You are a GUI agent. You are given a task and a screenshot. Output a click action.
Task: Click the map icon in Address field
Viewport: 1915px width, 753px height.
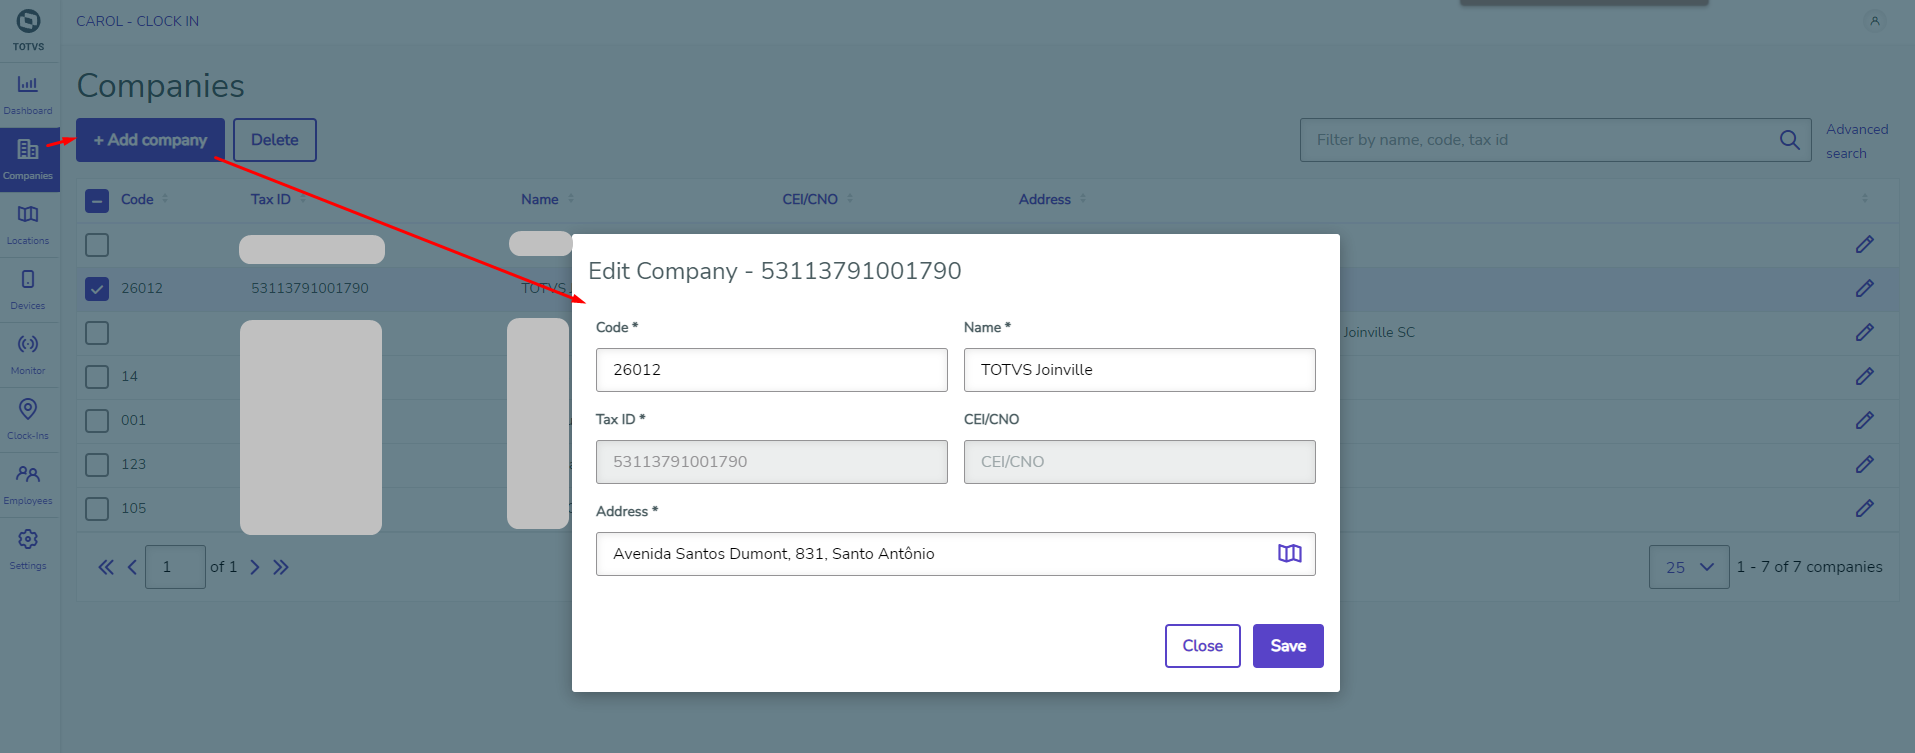point(1289,554)
